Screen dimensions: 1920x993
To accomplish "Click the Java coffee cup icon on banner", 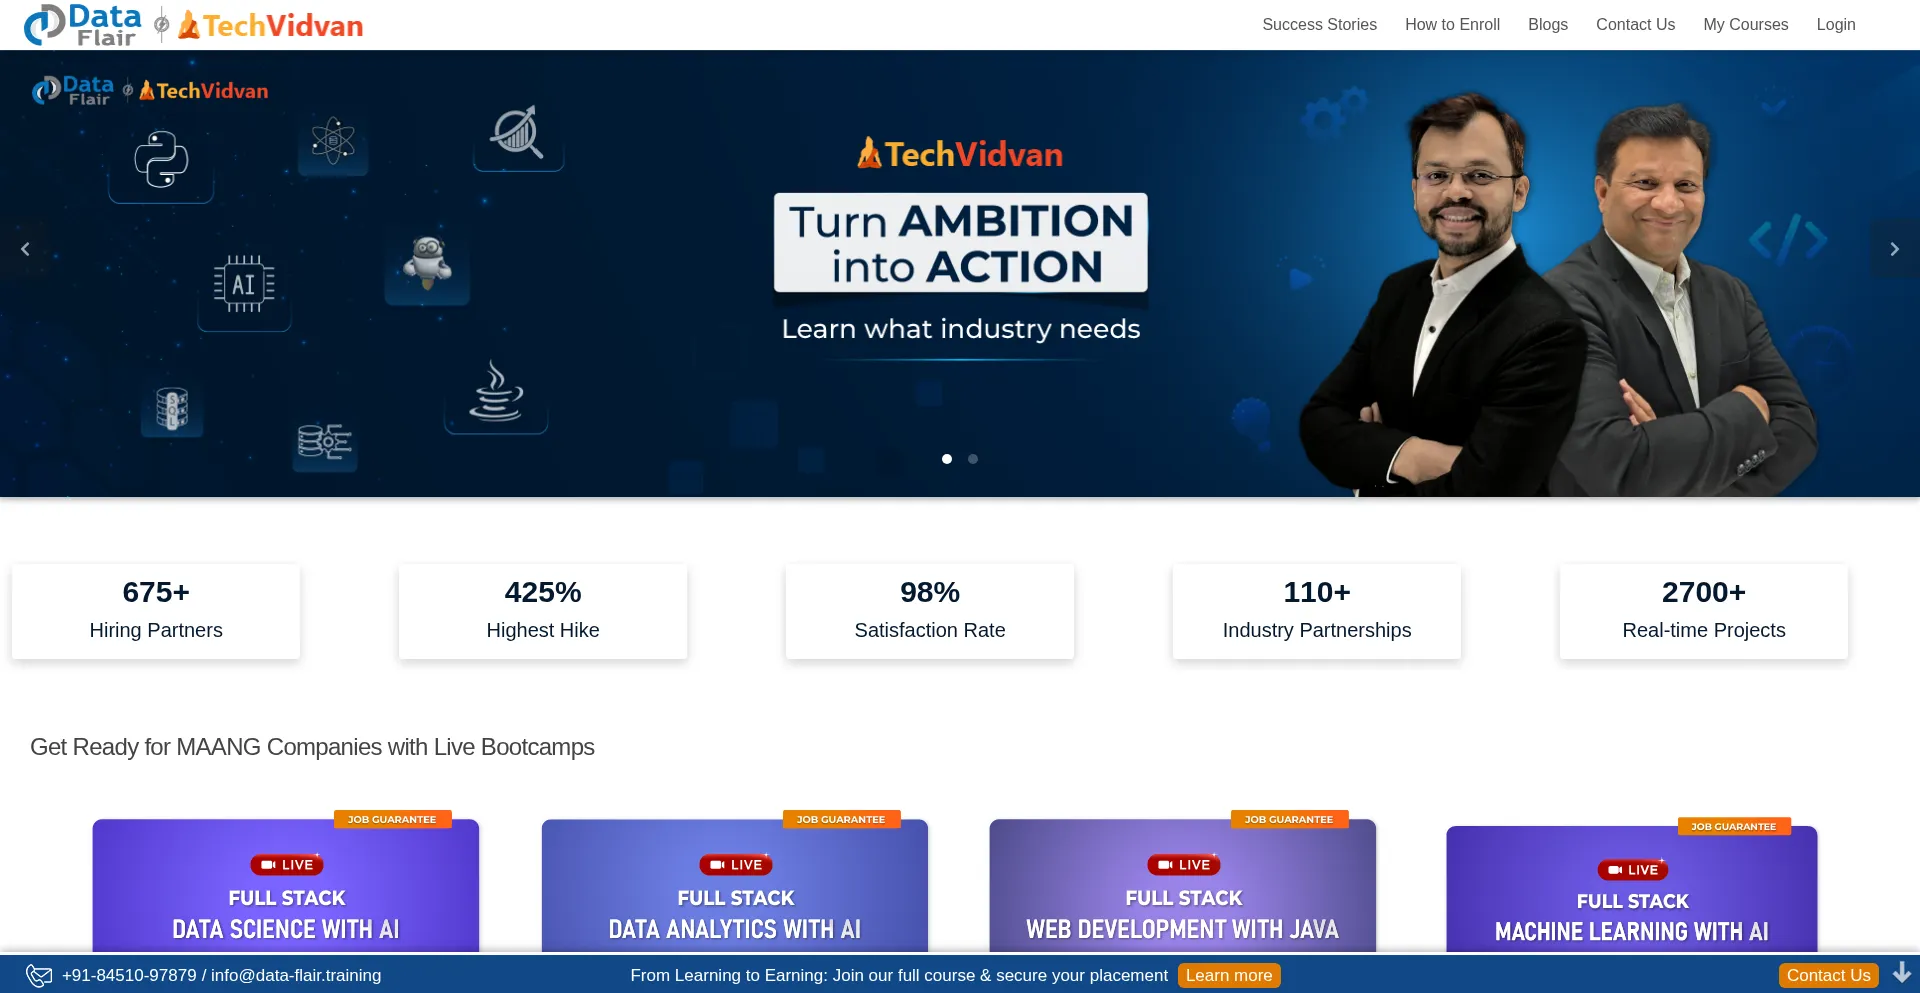I will [x=496, y=391].
